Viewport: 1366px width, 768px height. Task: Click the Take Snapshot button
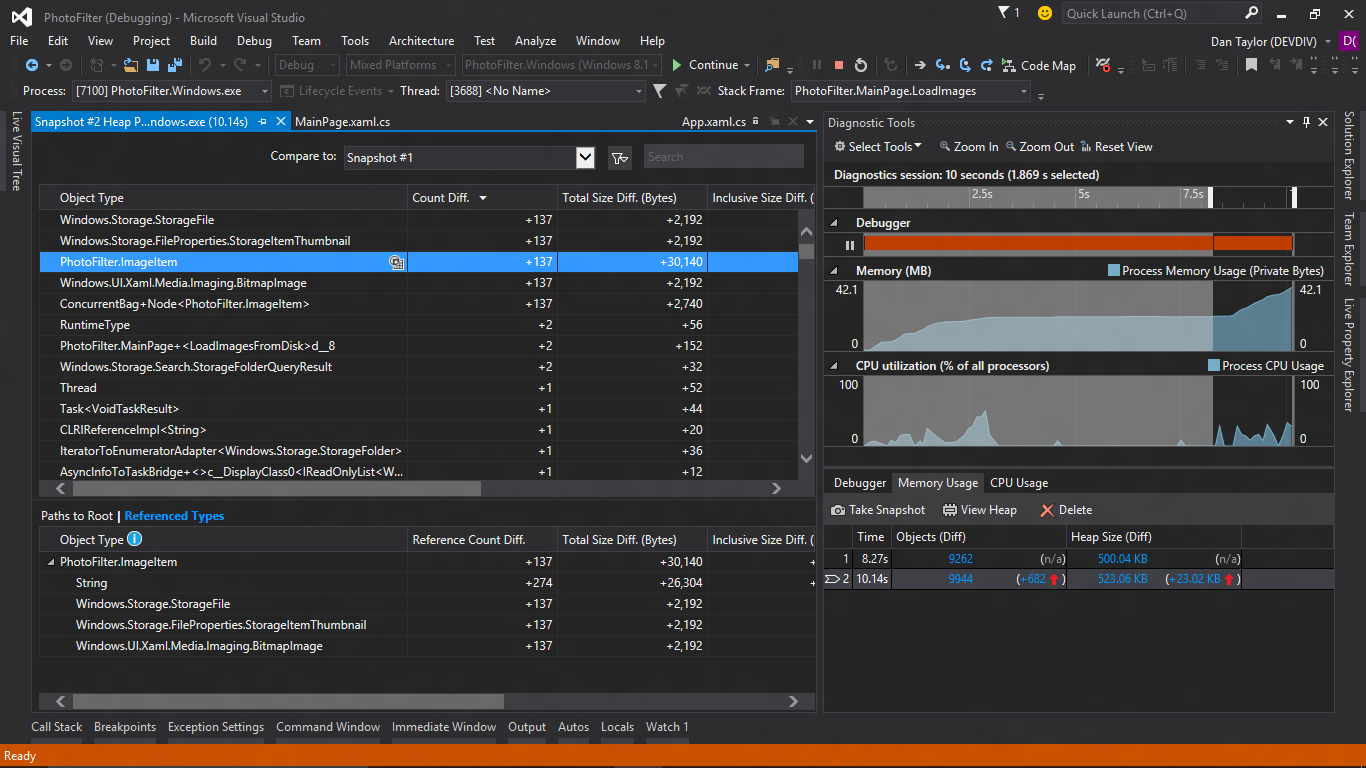tap(878, 510)
